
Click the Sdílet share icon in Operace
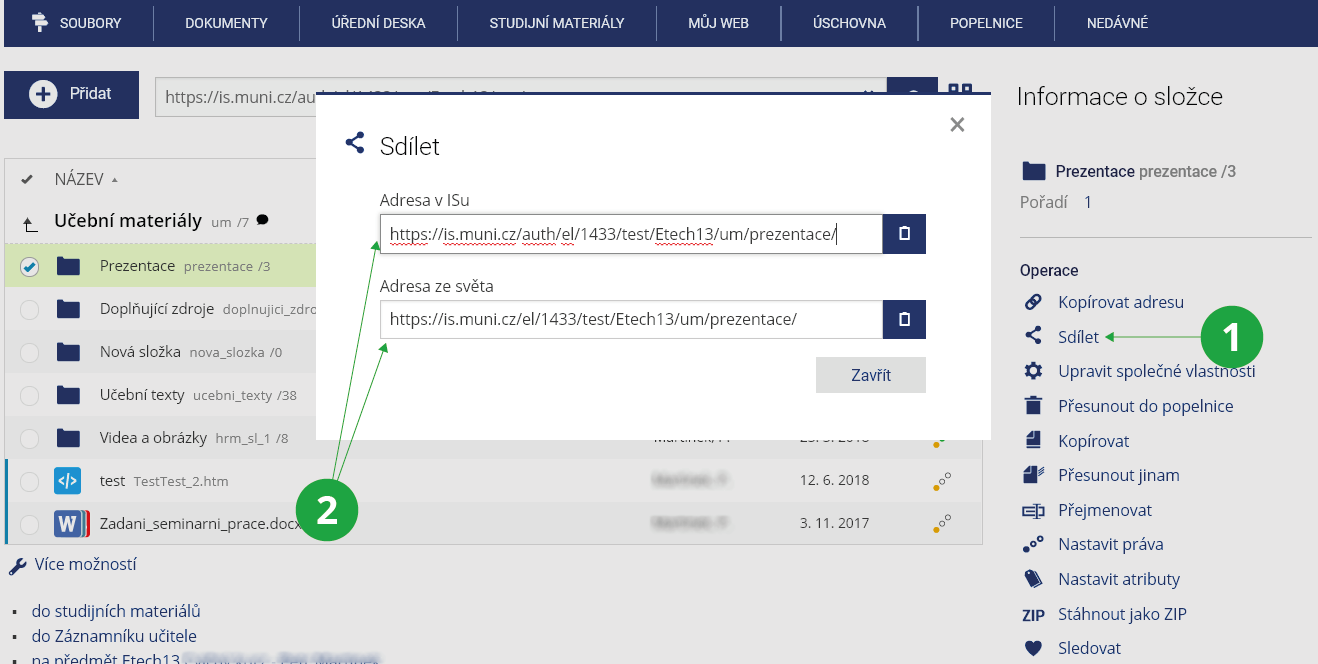(x=1033, y=337)
